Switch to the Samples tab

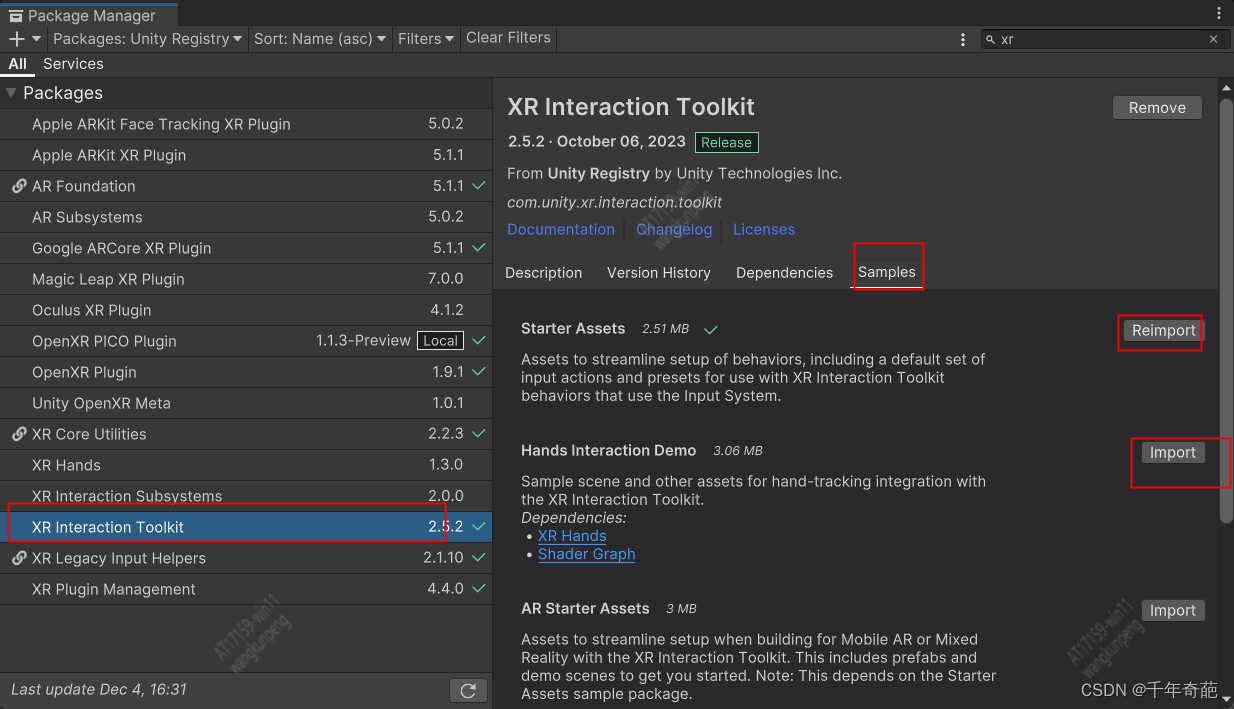[886, 272]
